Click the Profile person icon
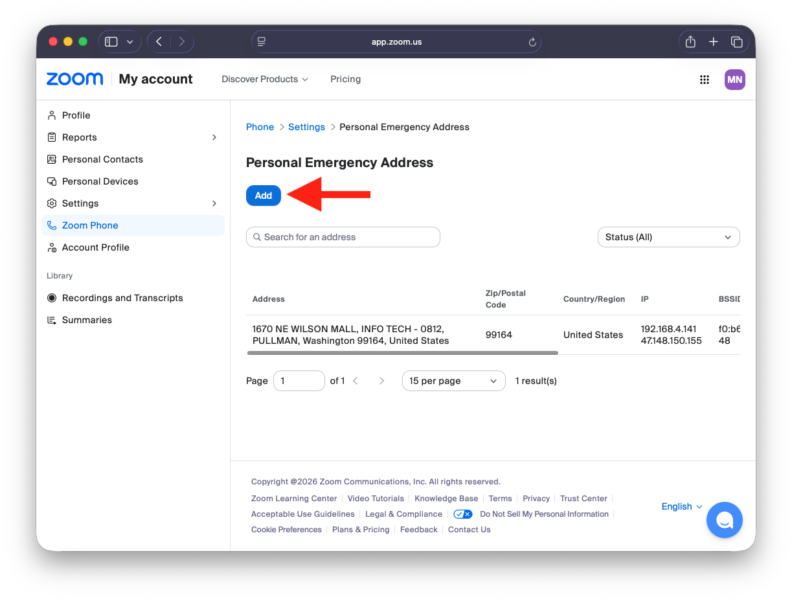The image size is (792, 599). [52, 115]
